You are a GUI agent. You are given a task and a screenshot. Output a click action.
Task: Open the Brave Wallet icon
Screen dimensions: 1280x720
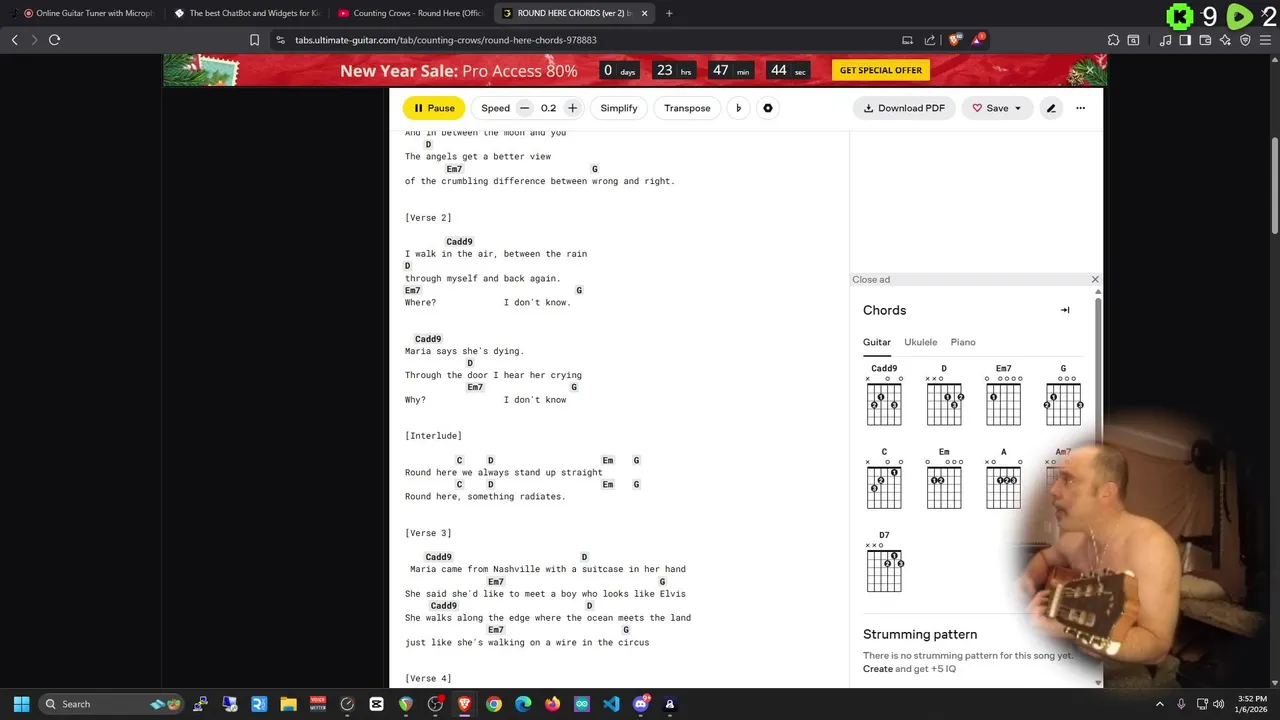coord(1205,40)
